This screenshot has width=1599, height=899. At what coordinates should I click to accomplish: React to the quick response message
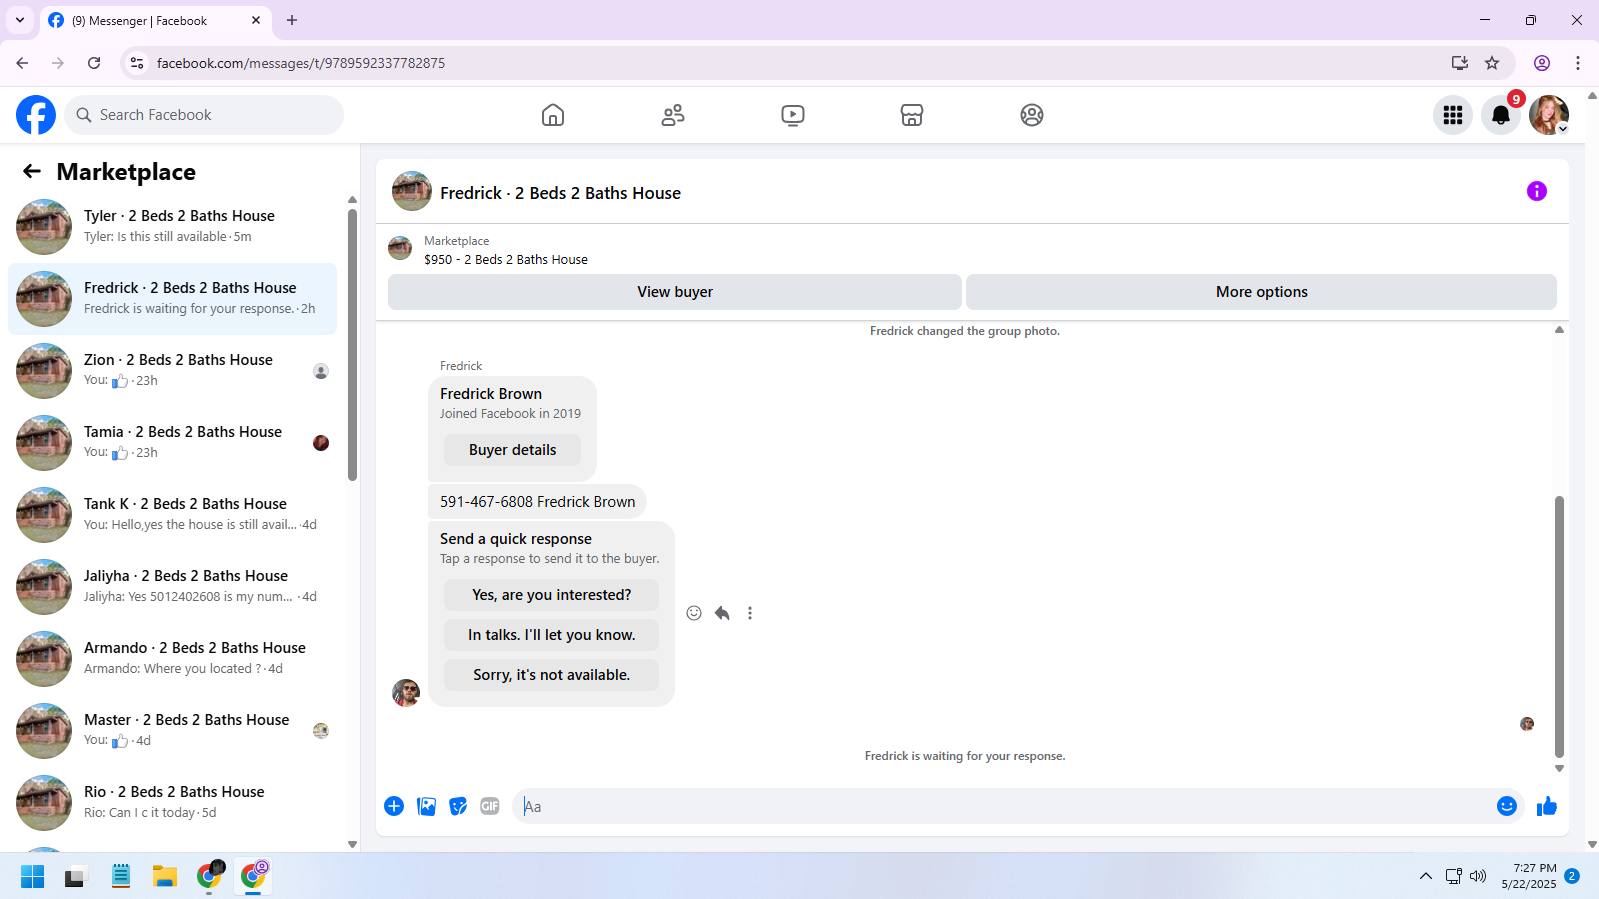pos(694,613)
